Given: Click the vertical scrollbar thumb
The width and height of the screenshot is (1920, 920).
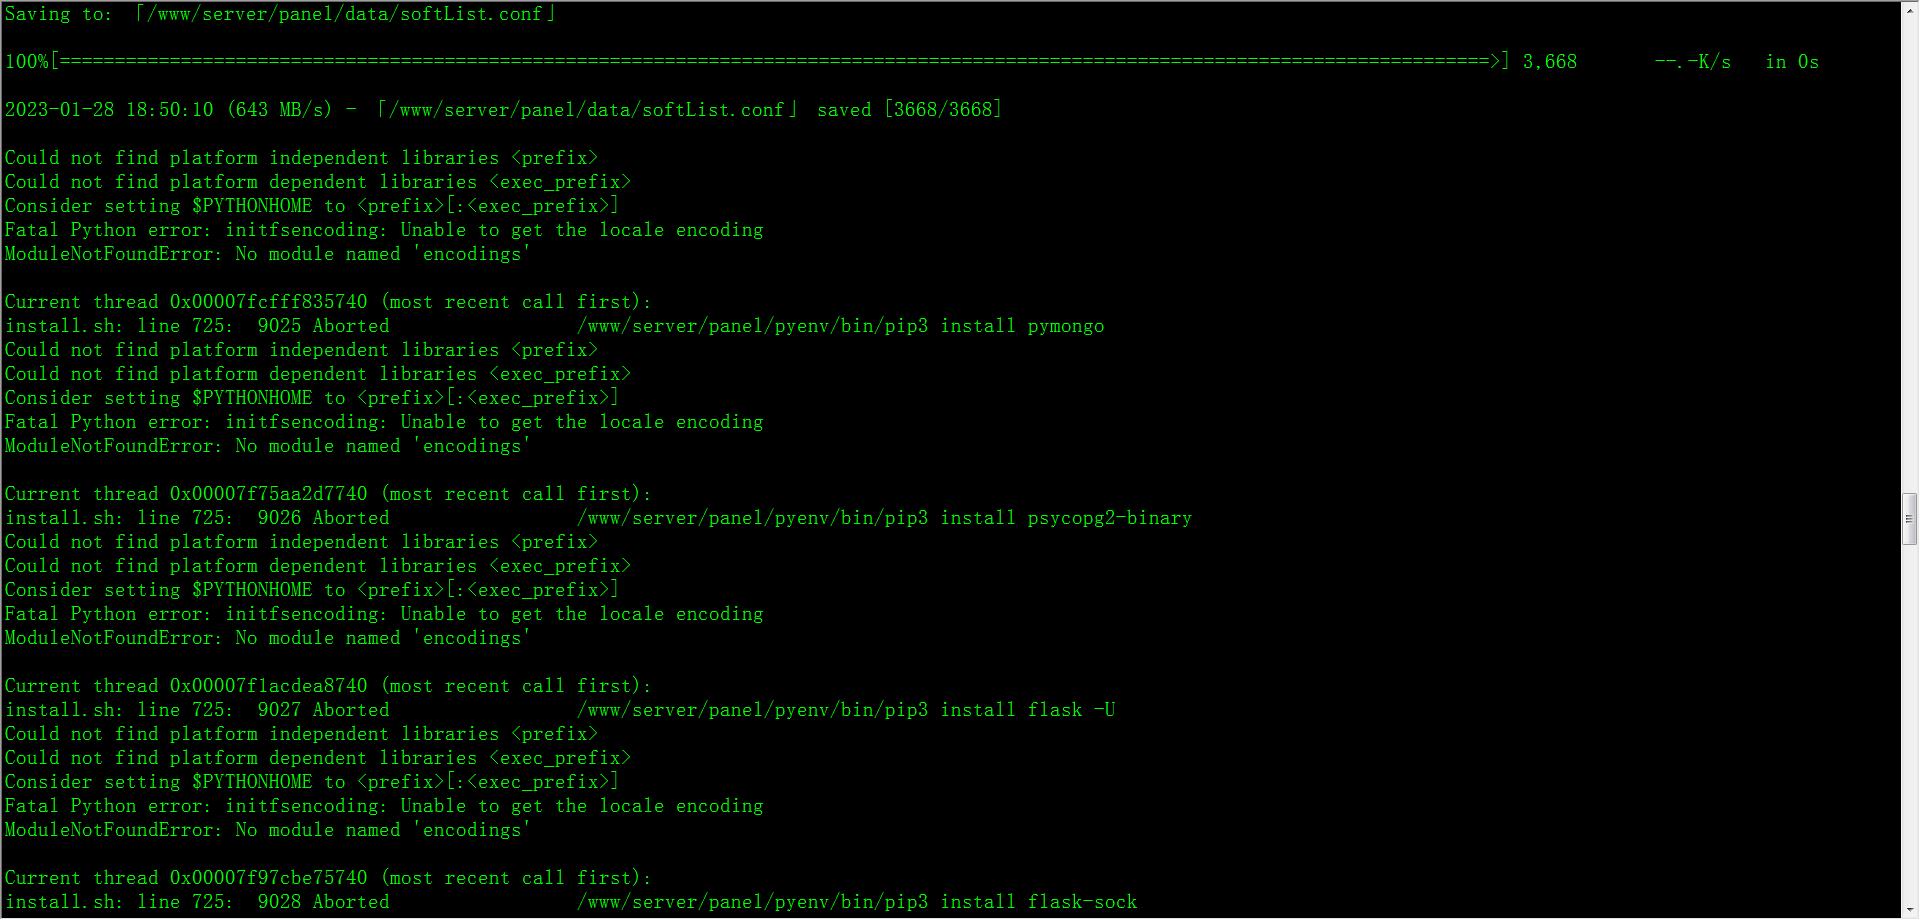Looking at the screenshot, I should coord(1909,519).
